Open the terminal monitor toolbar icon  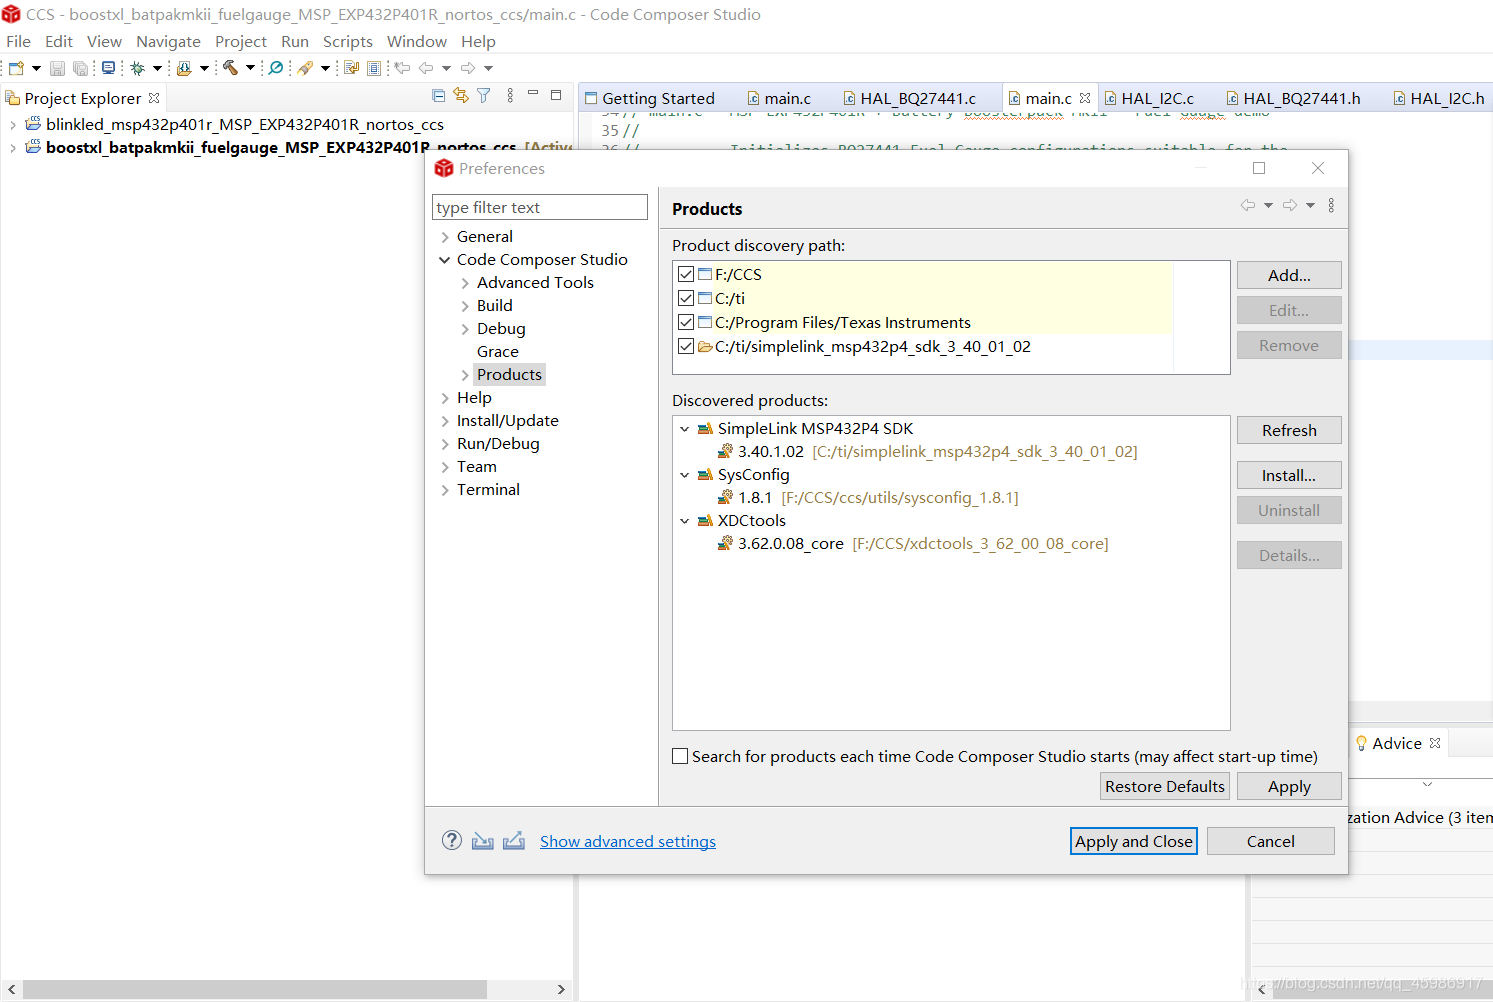point(109,68)
